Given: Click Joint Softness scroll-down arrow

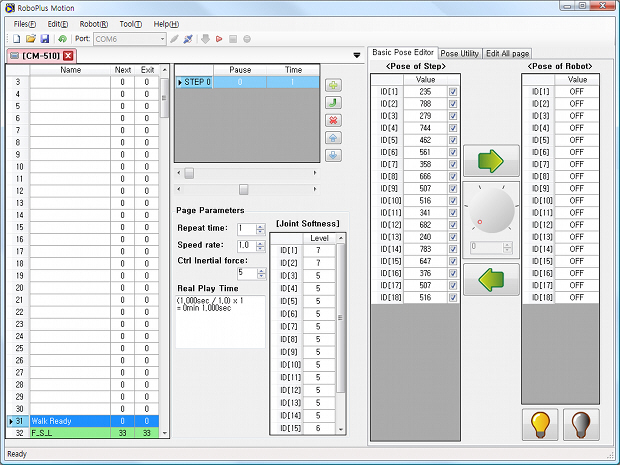Looking at the screenshot, I should click(341, 430).
